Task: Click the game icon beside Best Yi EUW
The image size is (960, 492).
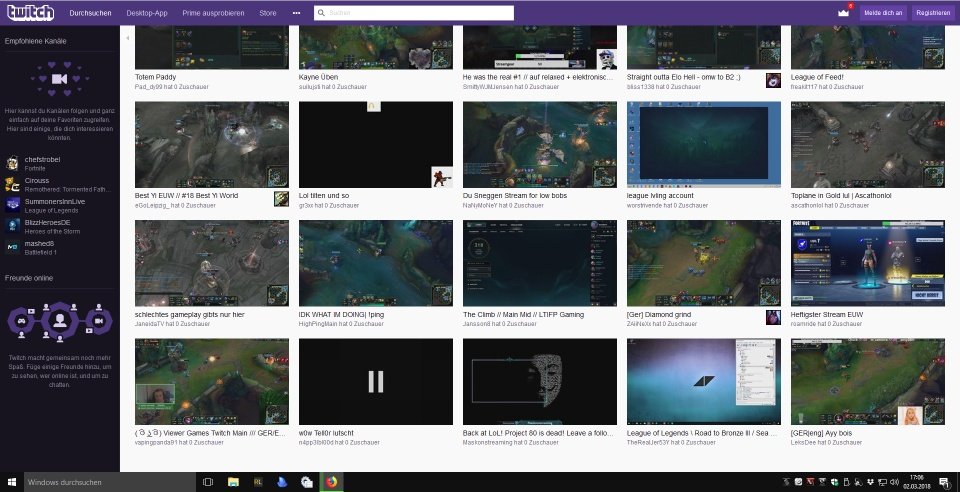Action: tap(281, 199)
